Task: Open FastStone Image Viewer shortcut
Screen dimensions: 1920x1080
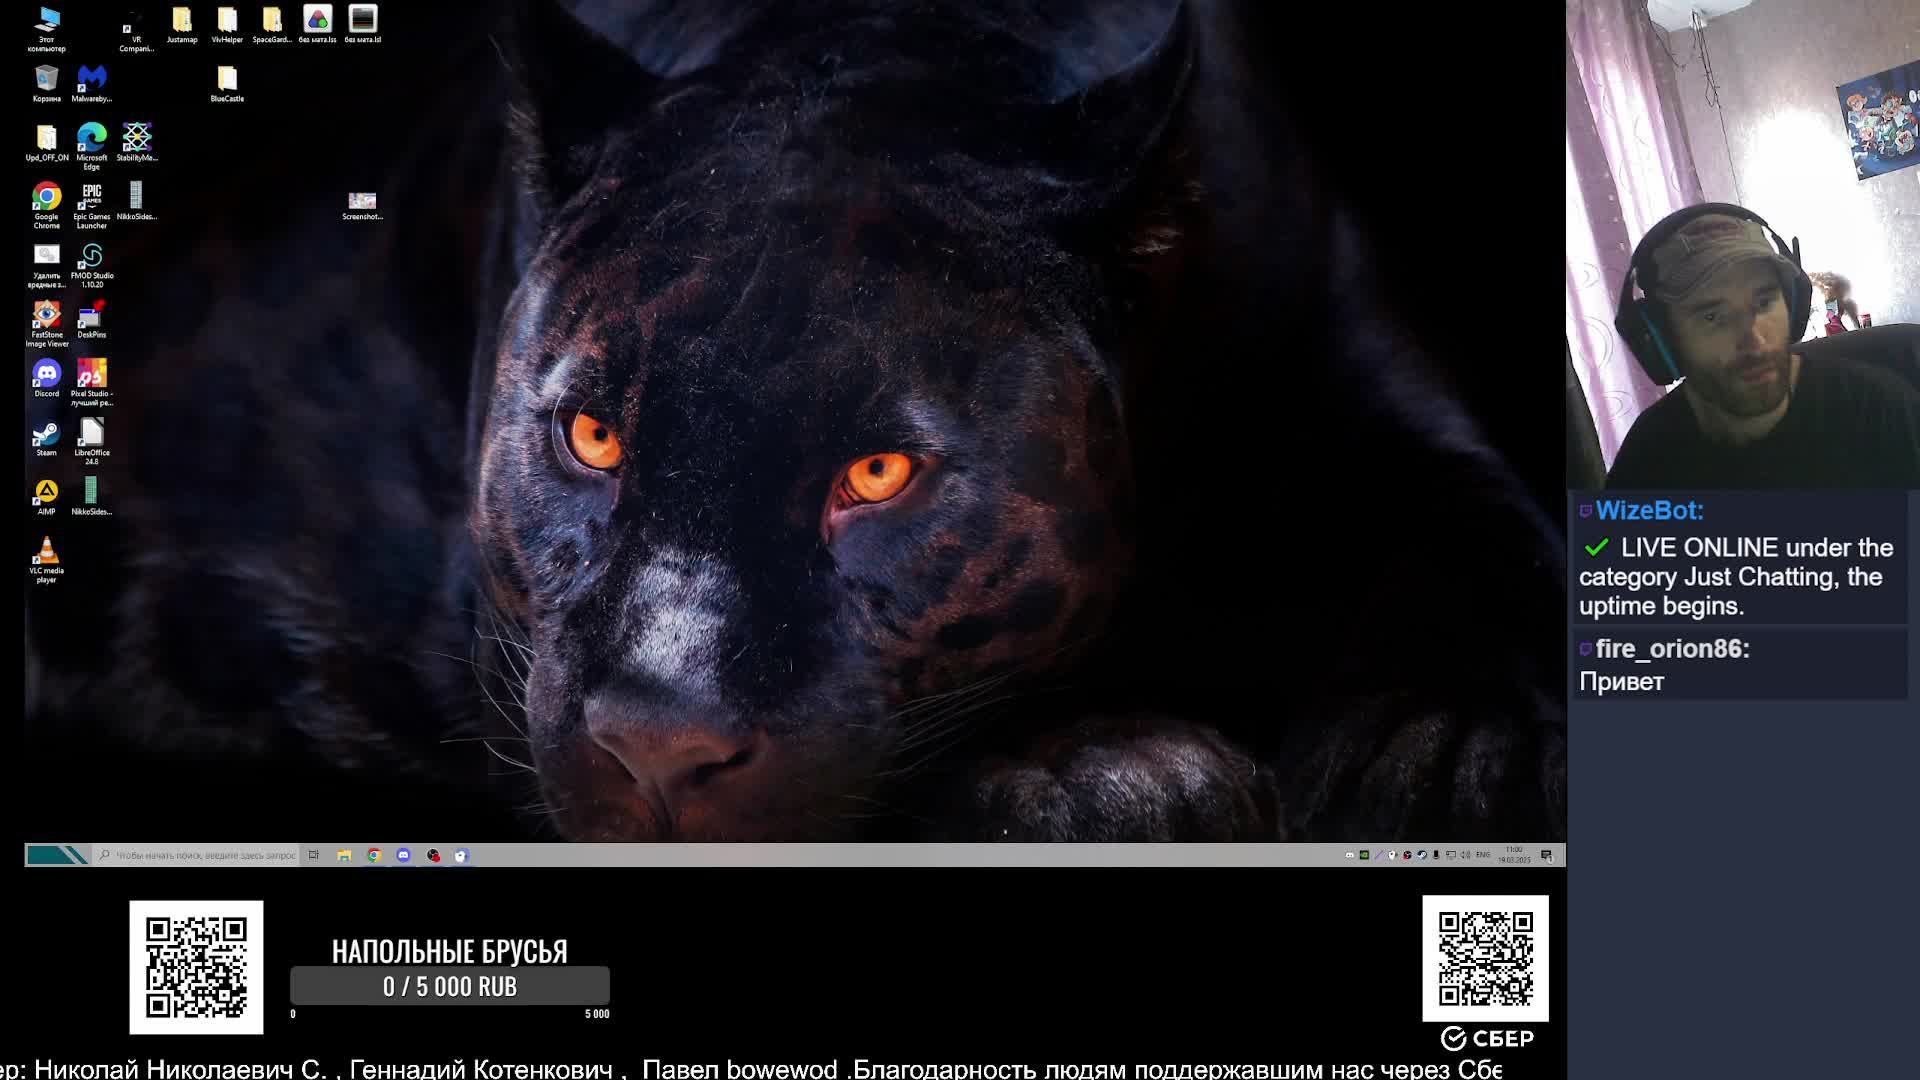Action: (46, 315)
